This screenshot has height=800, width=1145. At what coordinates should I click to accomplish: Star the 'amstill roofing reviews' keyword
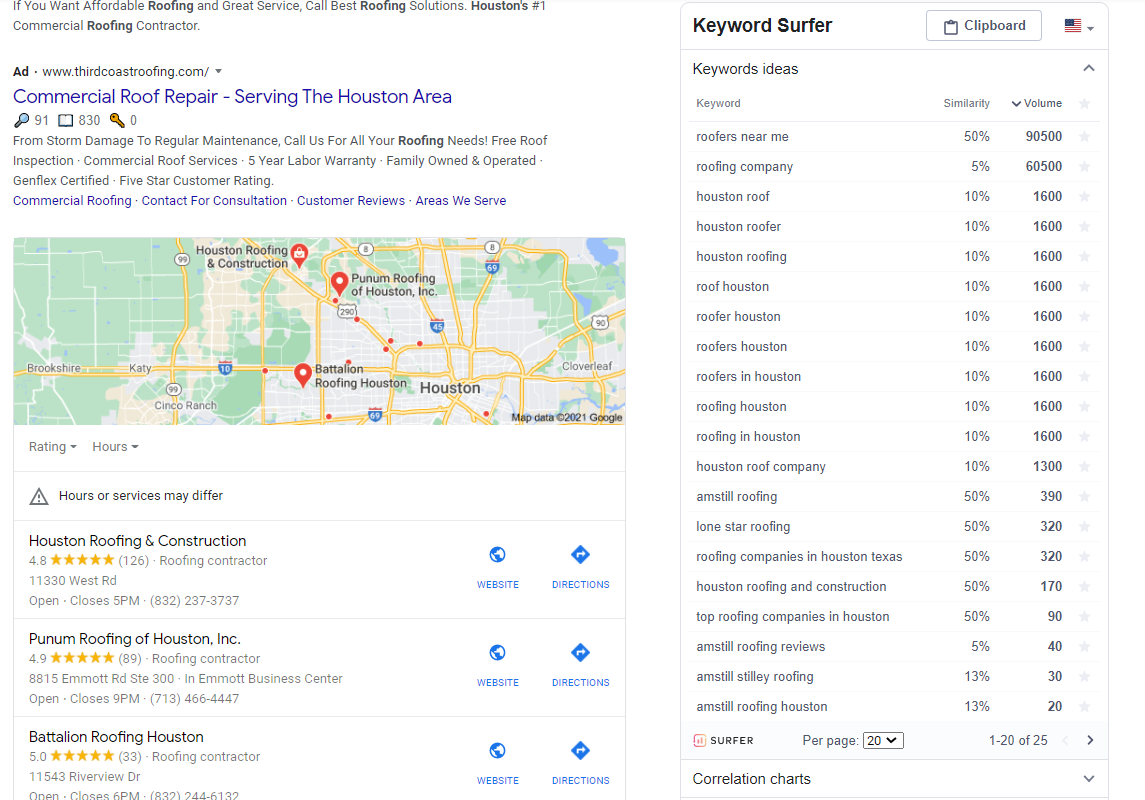tap(1084, 647)
